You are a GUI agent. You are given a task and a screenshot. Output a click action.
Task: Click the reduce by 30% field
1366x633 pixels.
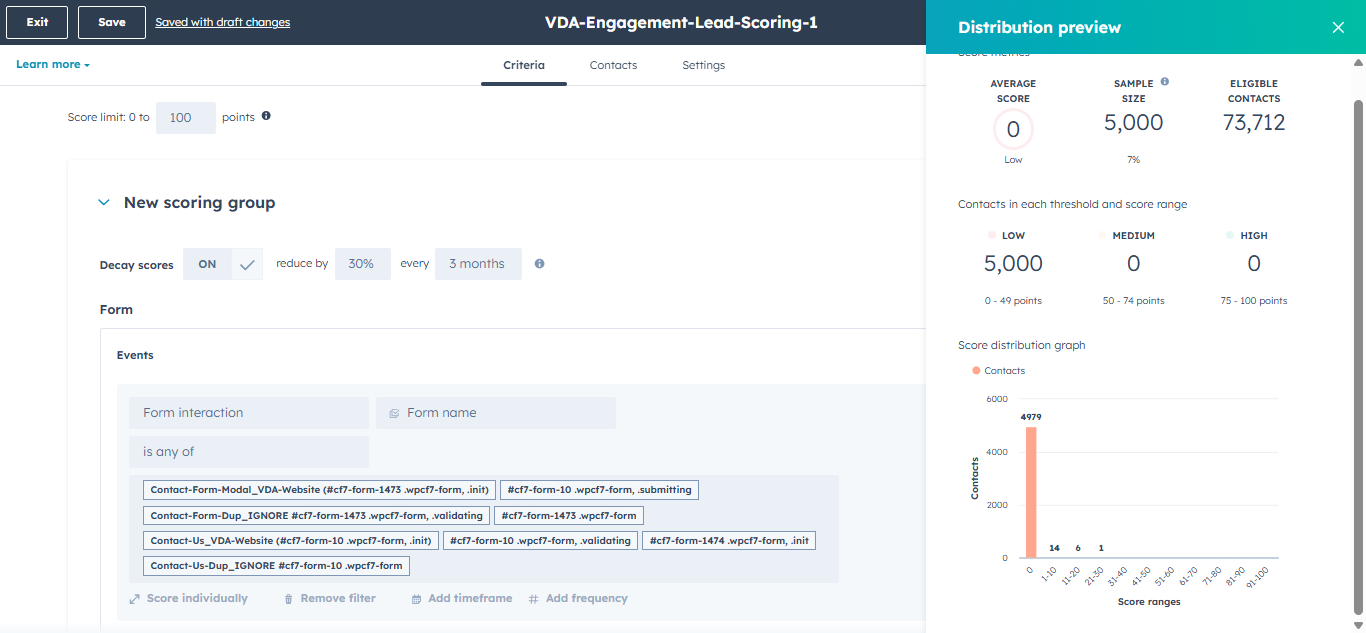[x=362, y=264]
